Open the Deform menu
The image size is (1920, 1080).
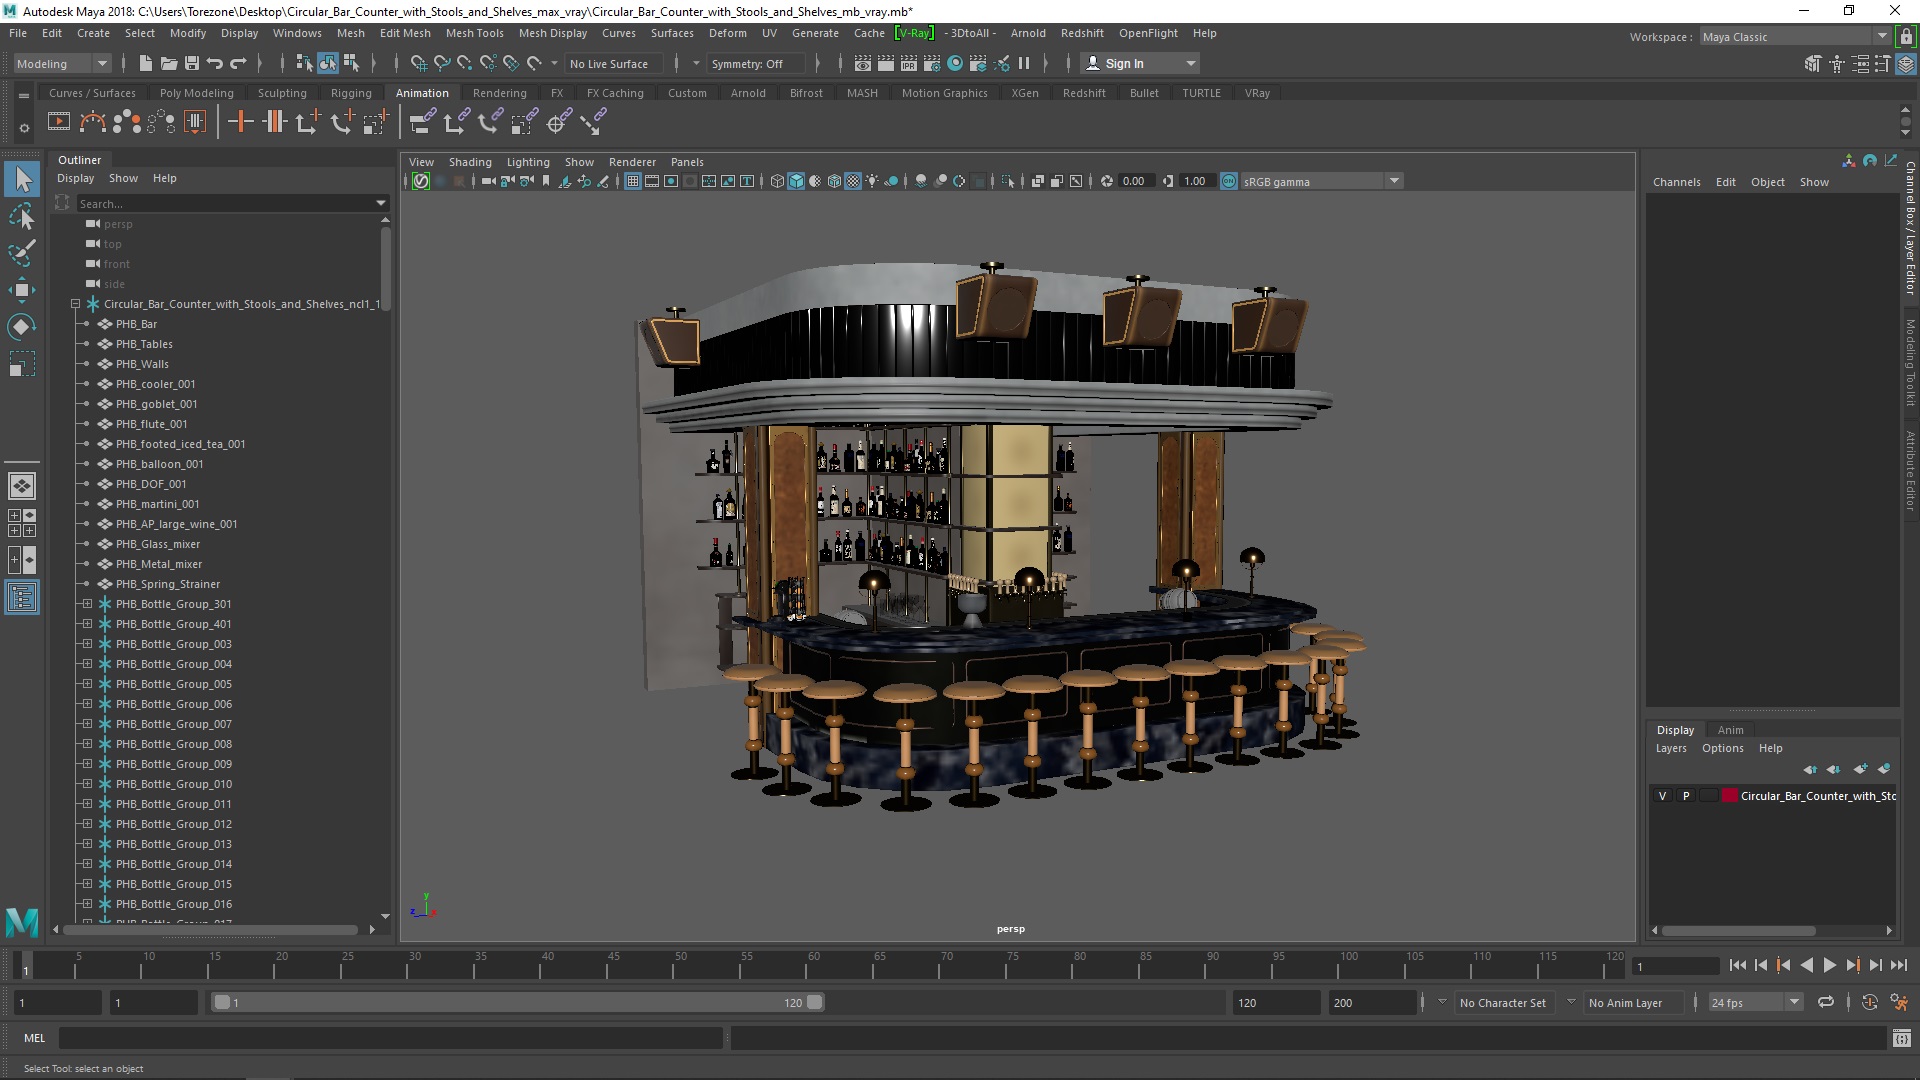click(727, 33)
